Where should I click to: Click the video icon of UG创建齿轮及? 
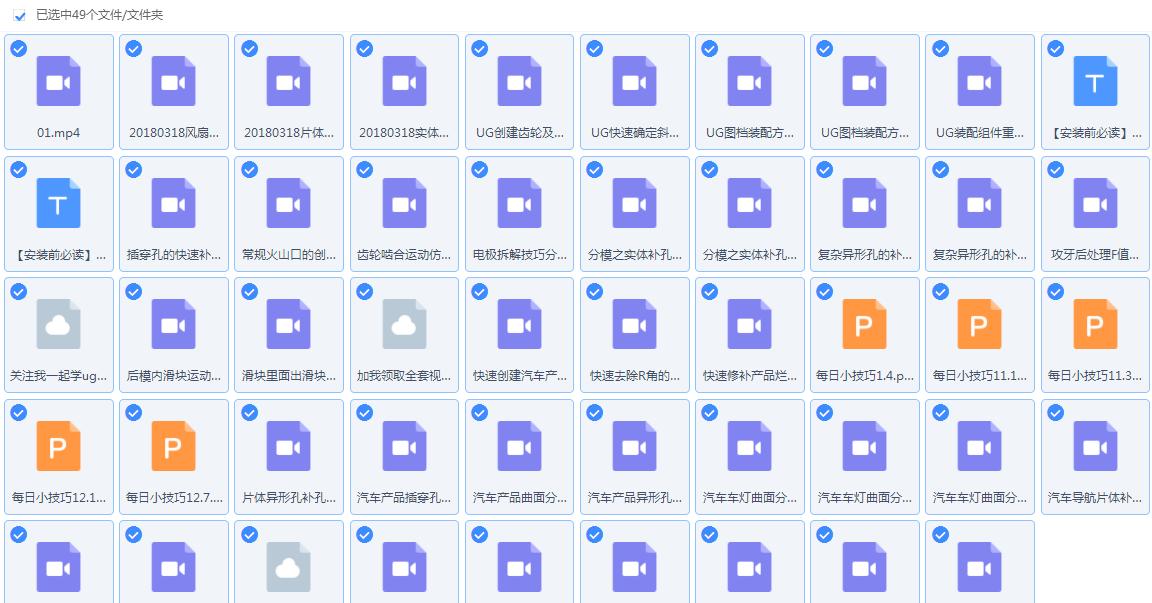[x=519, y=80]
